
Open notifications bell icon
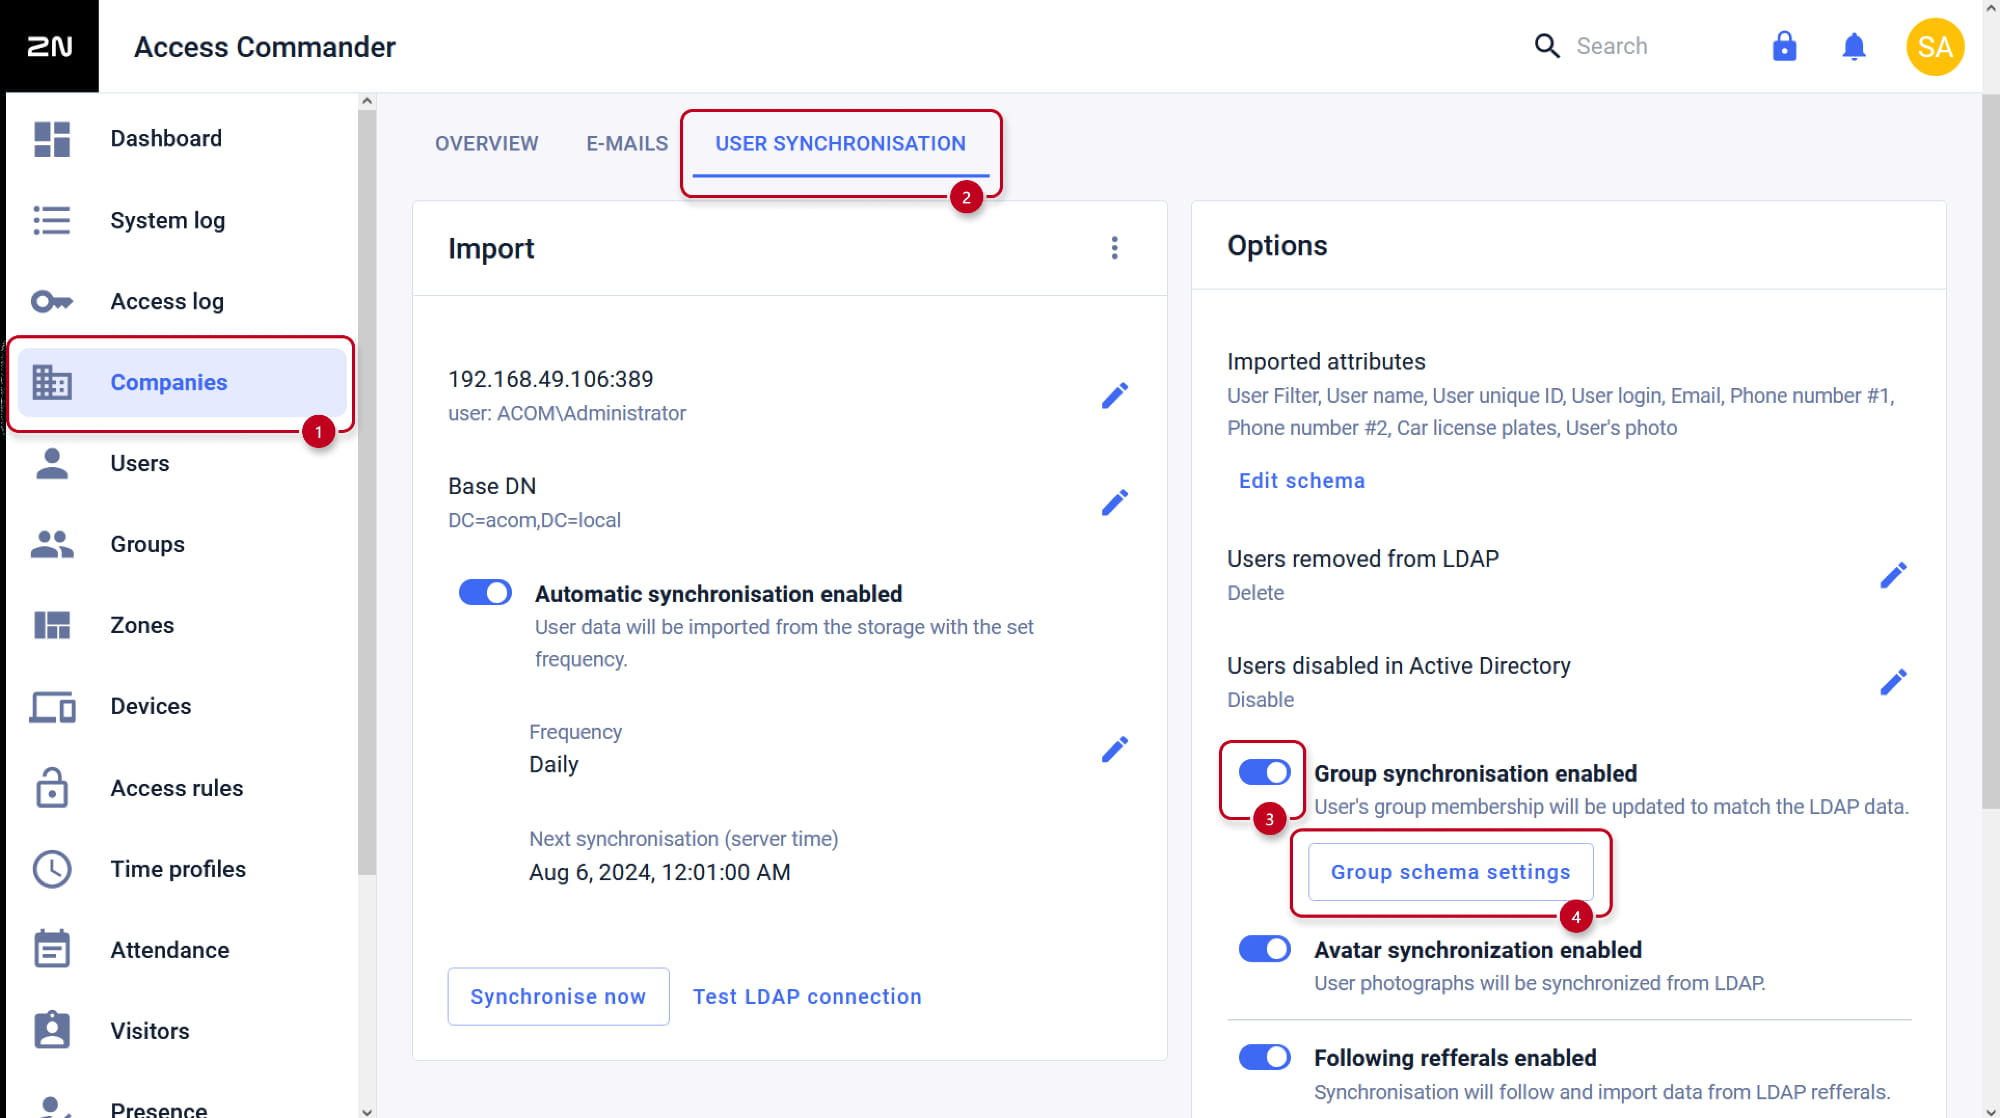[x=1854, y=46]
